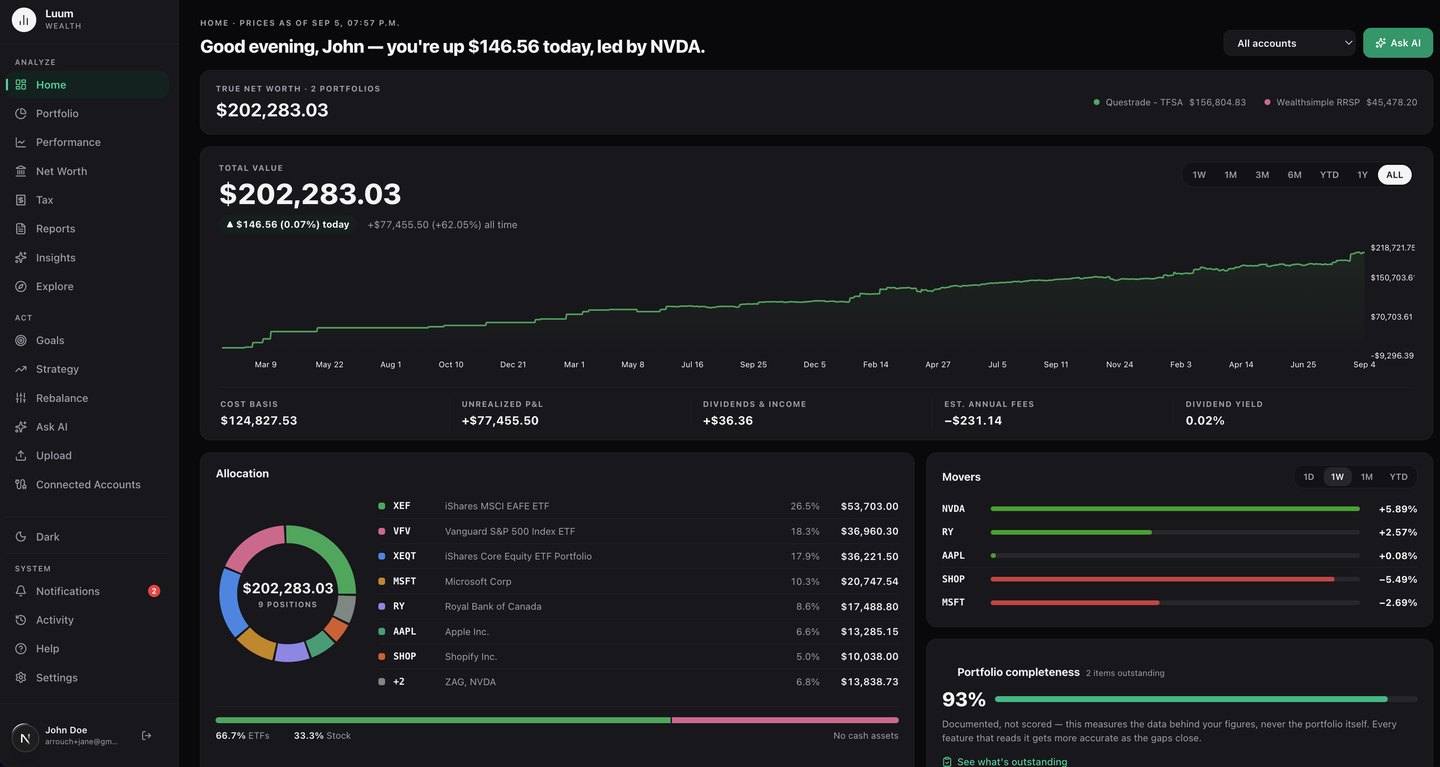Select the MSFT Microsoft Corp allocation row
Screen dimensions: 1440x767
(637, 581)
